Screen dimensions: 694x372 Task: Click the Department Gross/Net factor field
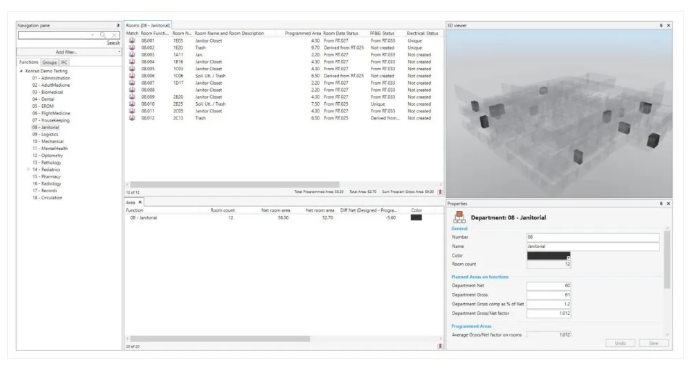pos(548,313)
